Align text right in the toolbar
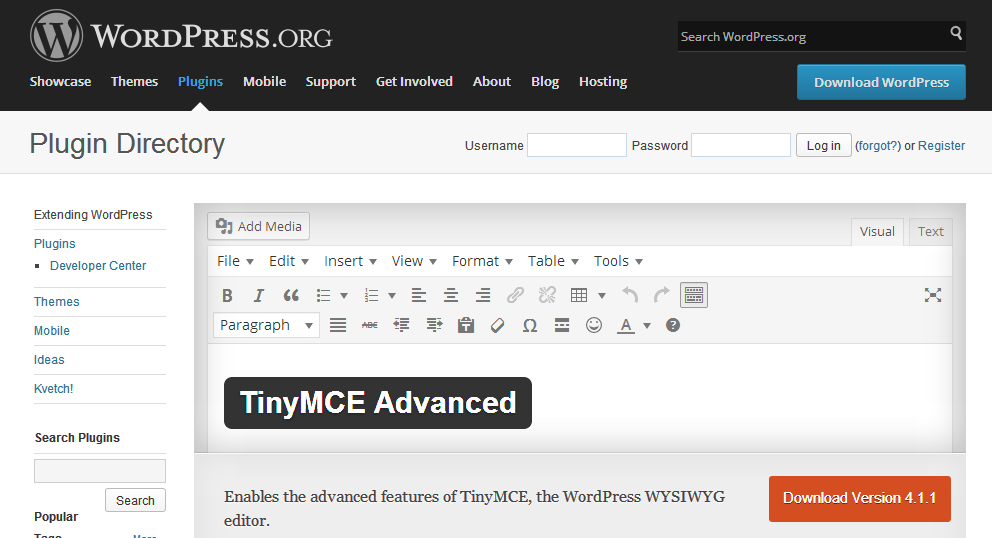 (x=483, y=296)
